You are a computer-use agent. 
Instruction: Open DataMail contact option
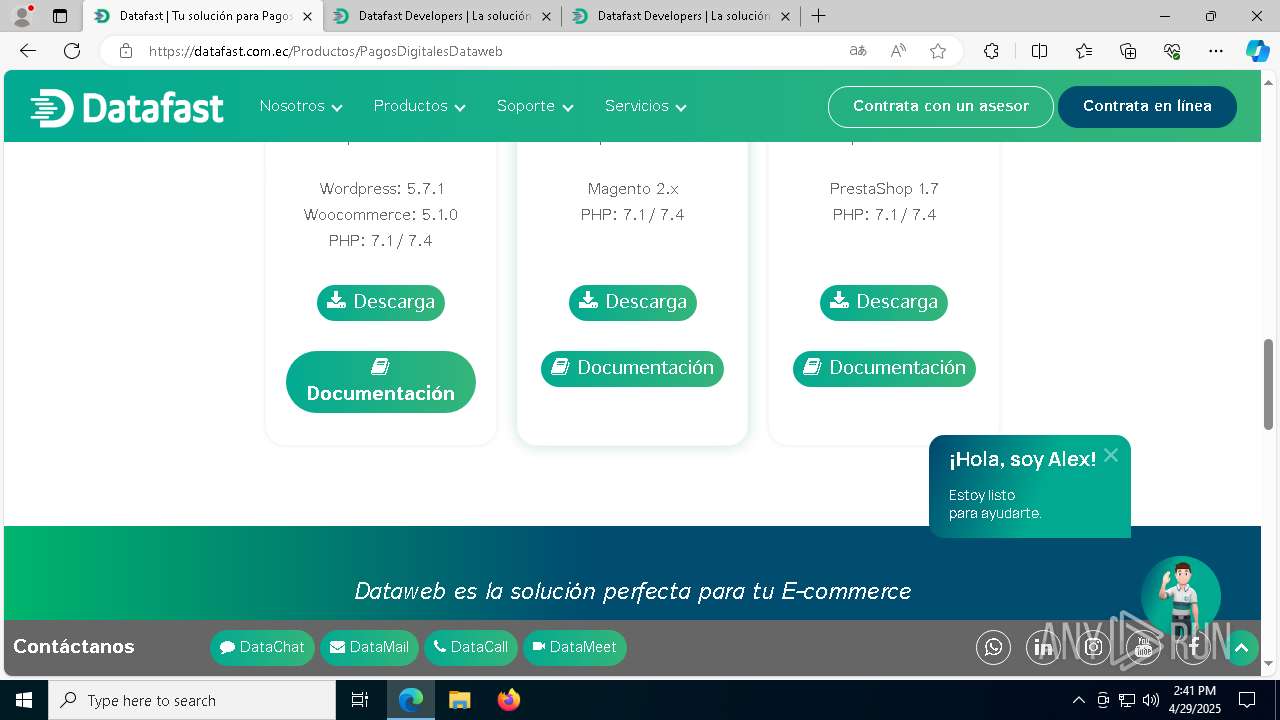point(369,647)
